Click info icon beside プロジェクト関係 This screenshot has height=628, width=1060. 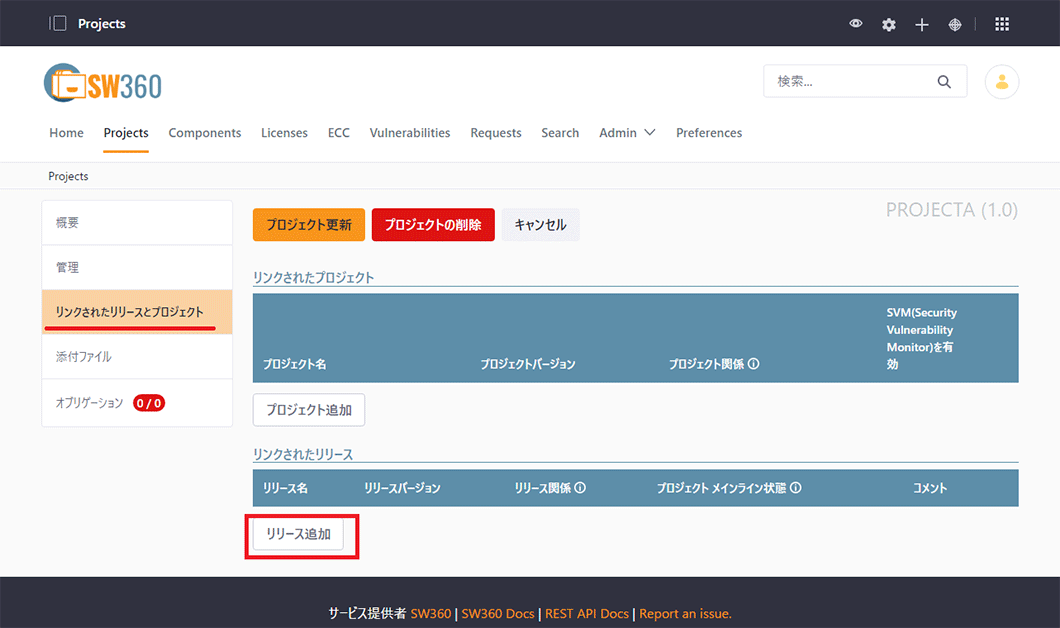coord(754,364)
